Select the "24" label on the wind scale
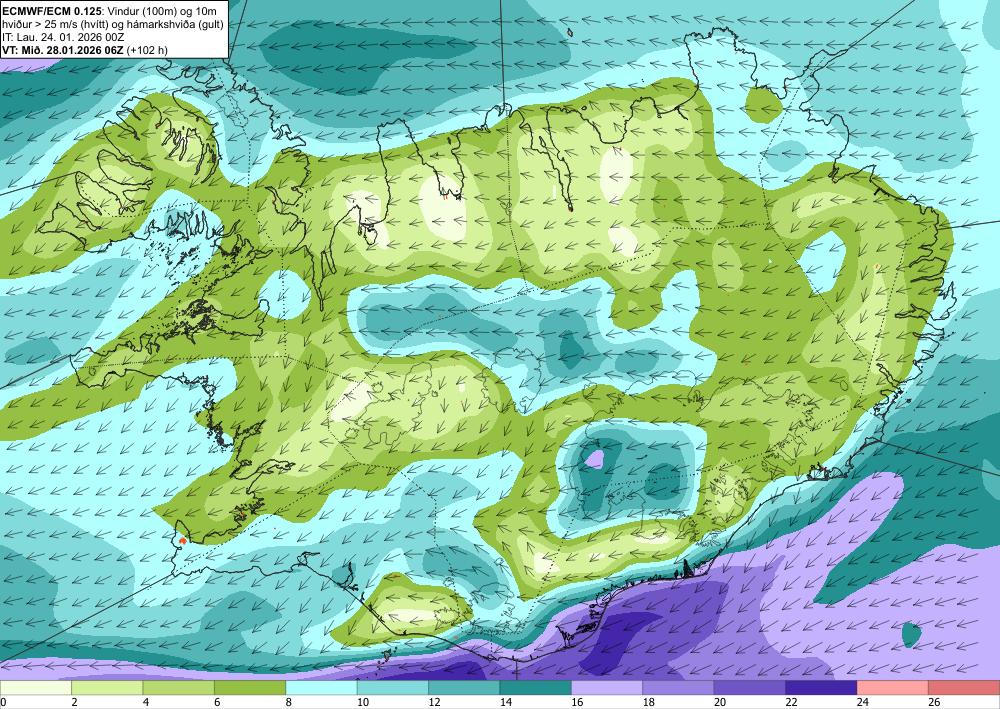The width and height of the screenshot is (1000, 709). tap(863, 702)
